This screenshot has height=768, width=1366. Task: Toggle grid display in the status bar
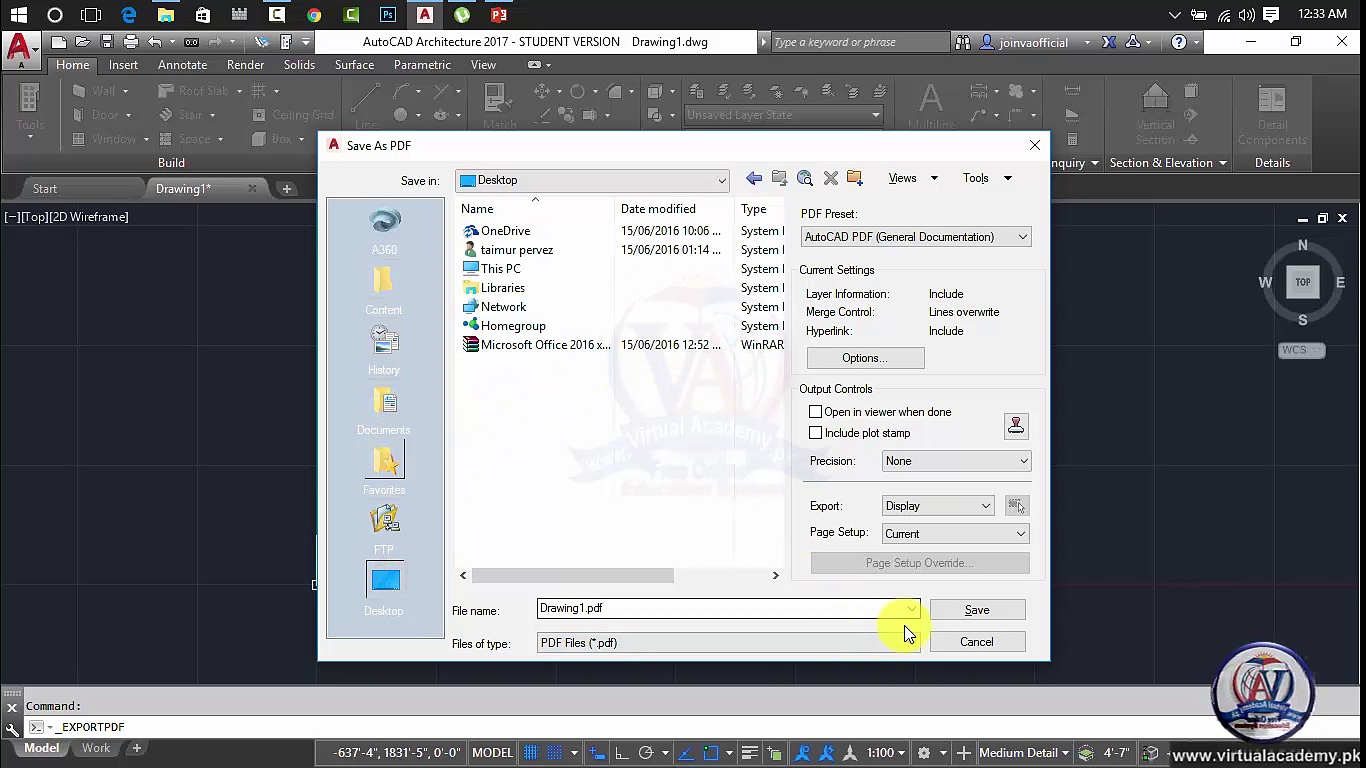point(531,753)
